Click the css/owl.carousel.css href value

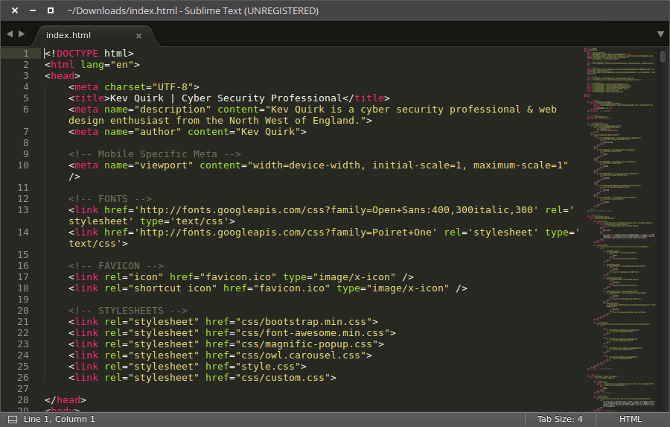[x=301, y=356]
